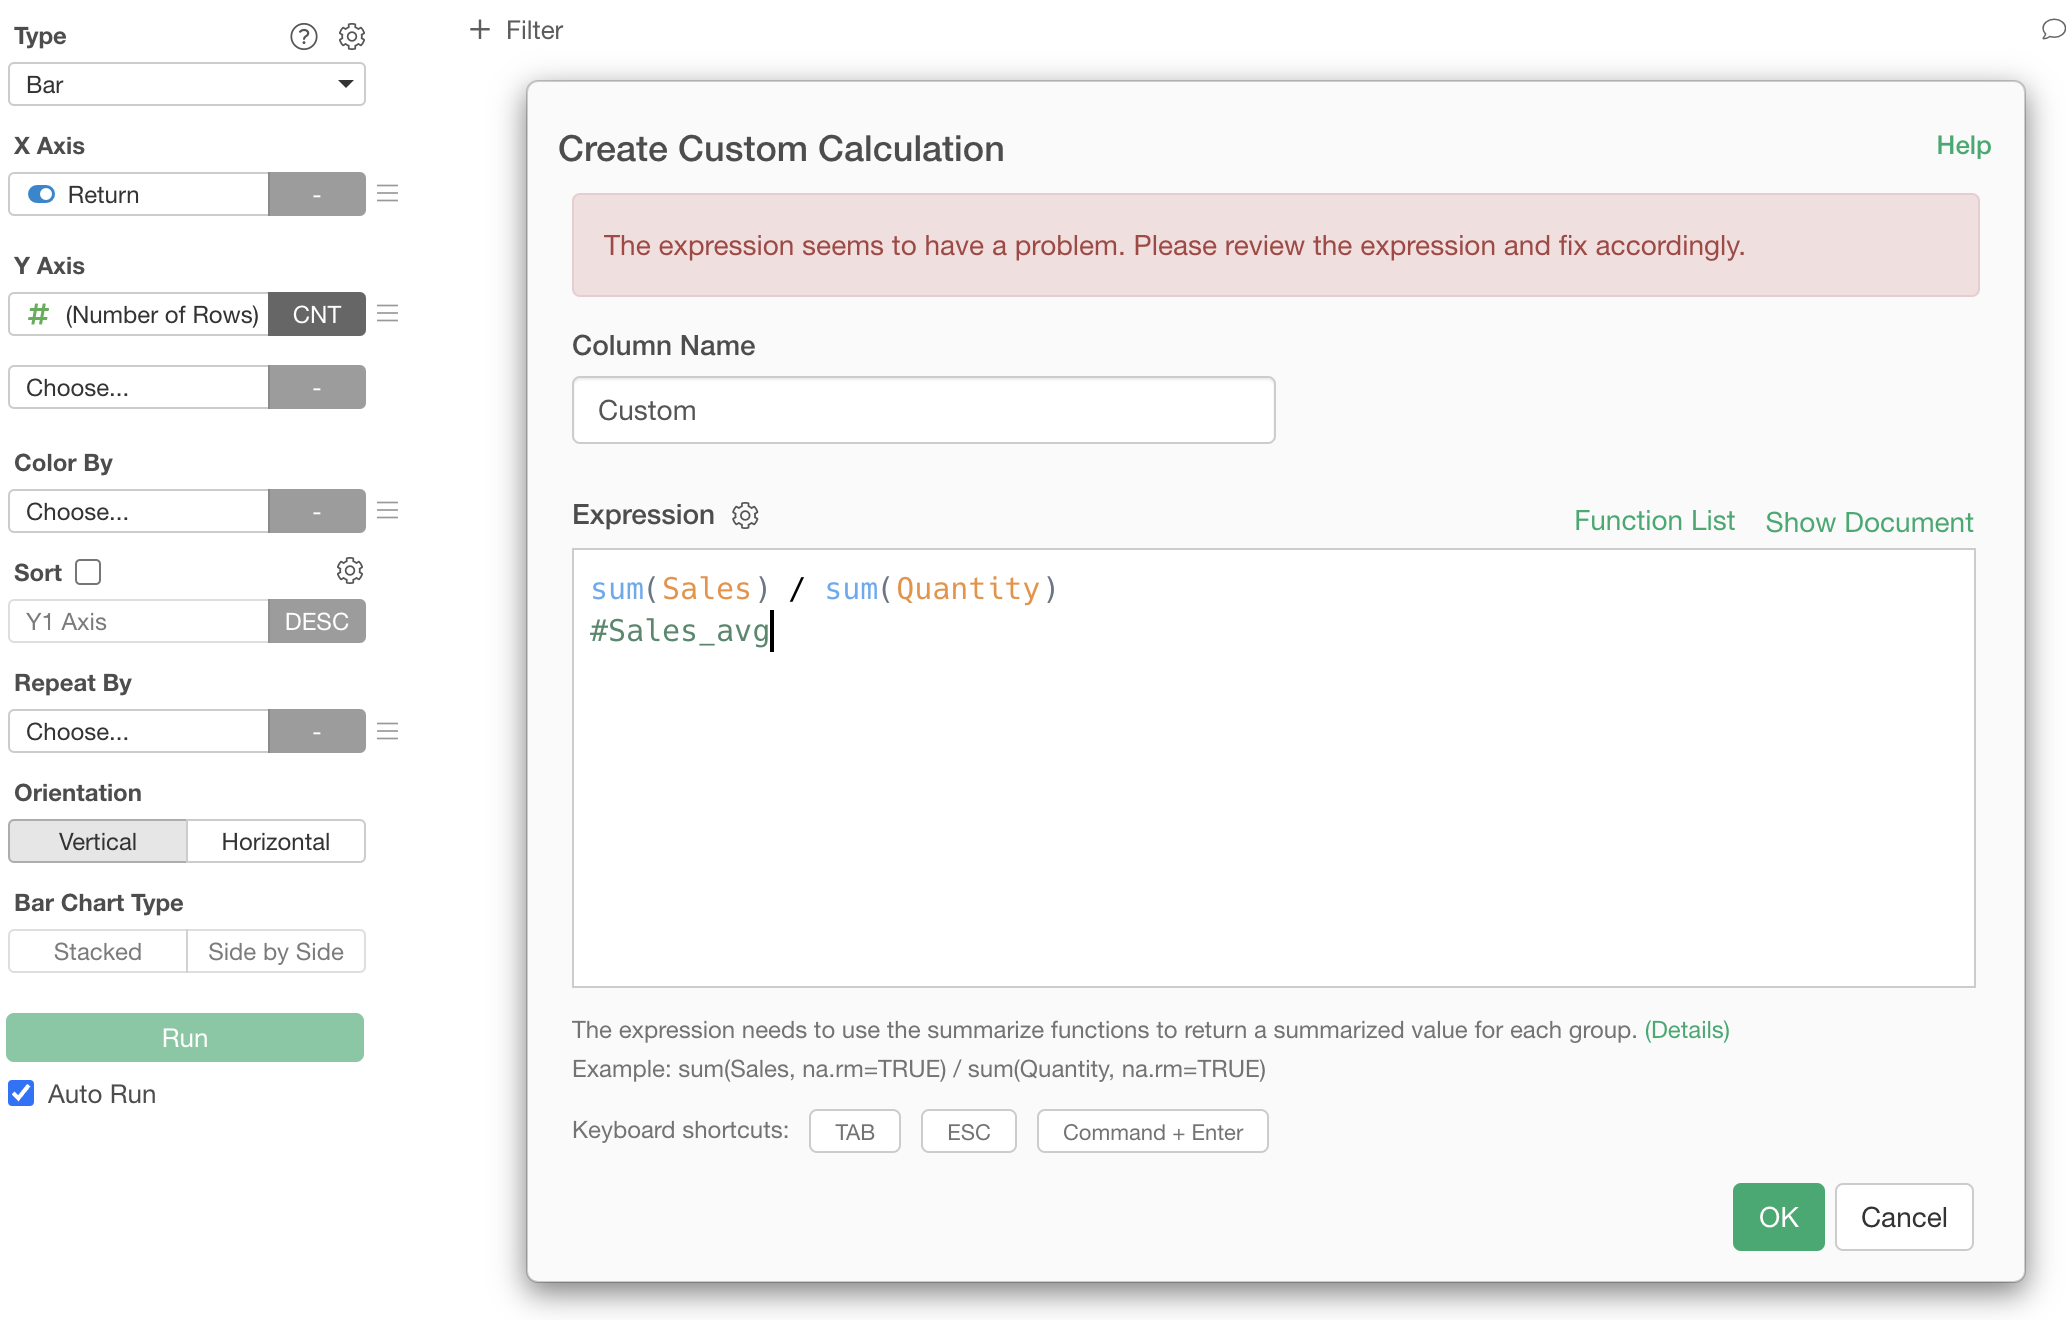Open Repeat By function dash dropdown
Viewport: 2066px width, 1320px height.
click(x=317, y=731)
